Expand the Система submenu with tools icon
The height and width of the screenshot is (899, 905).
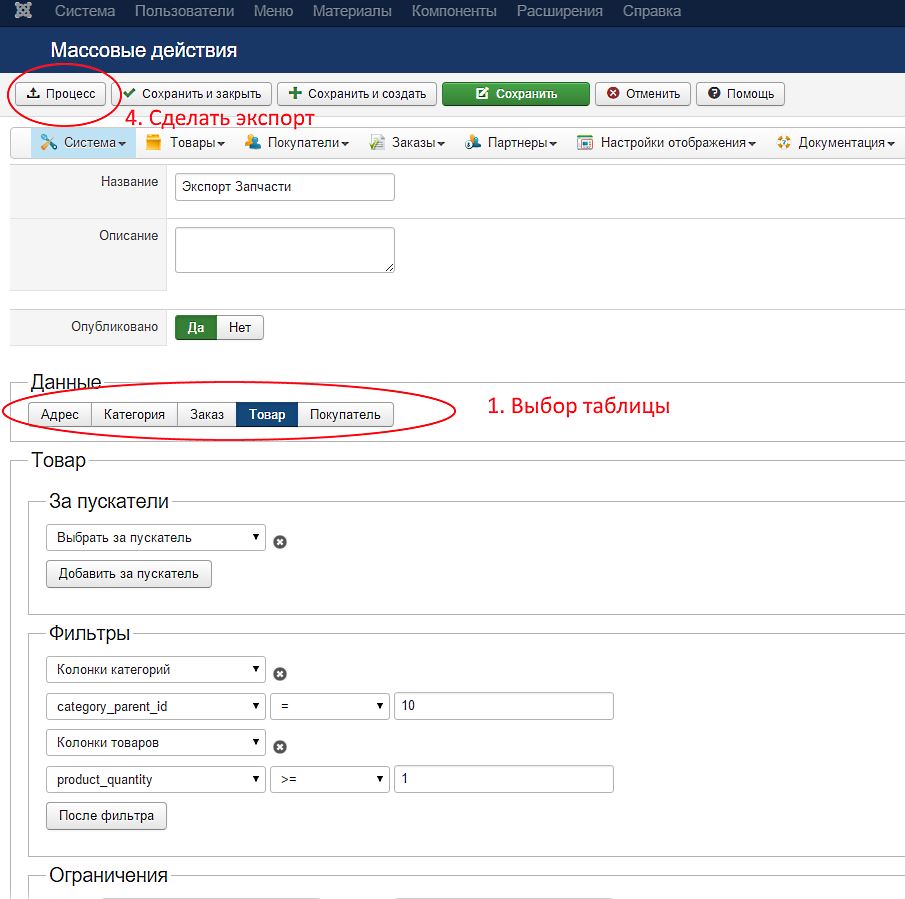(83, 143)
